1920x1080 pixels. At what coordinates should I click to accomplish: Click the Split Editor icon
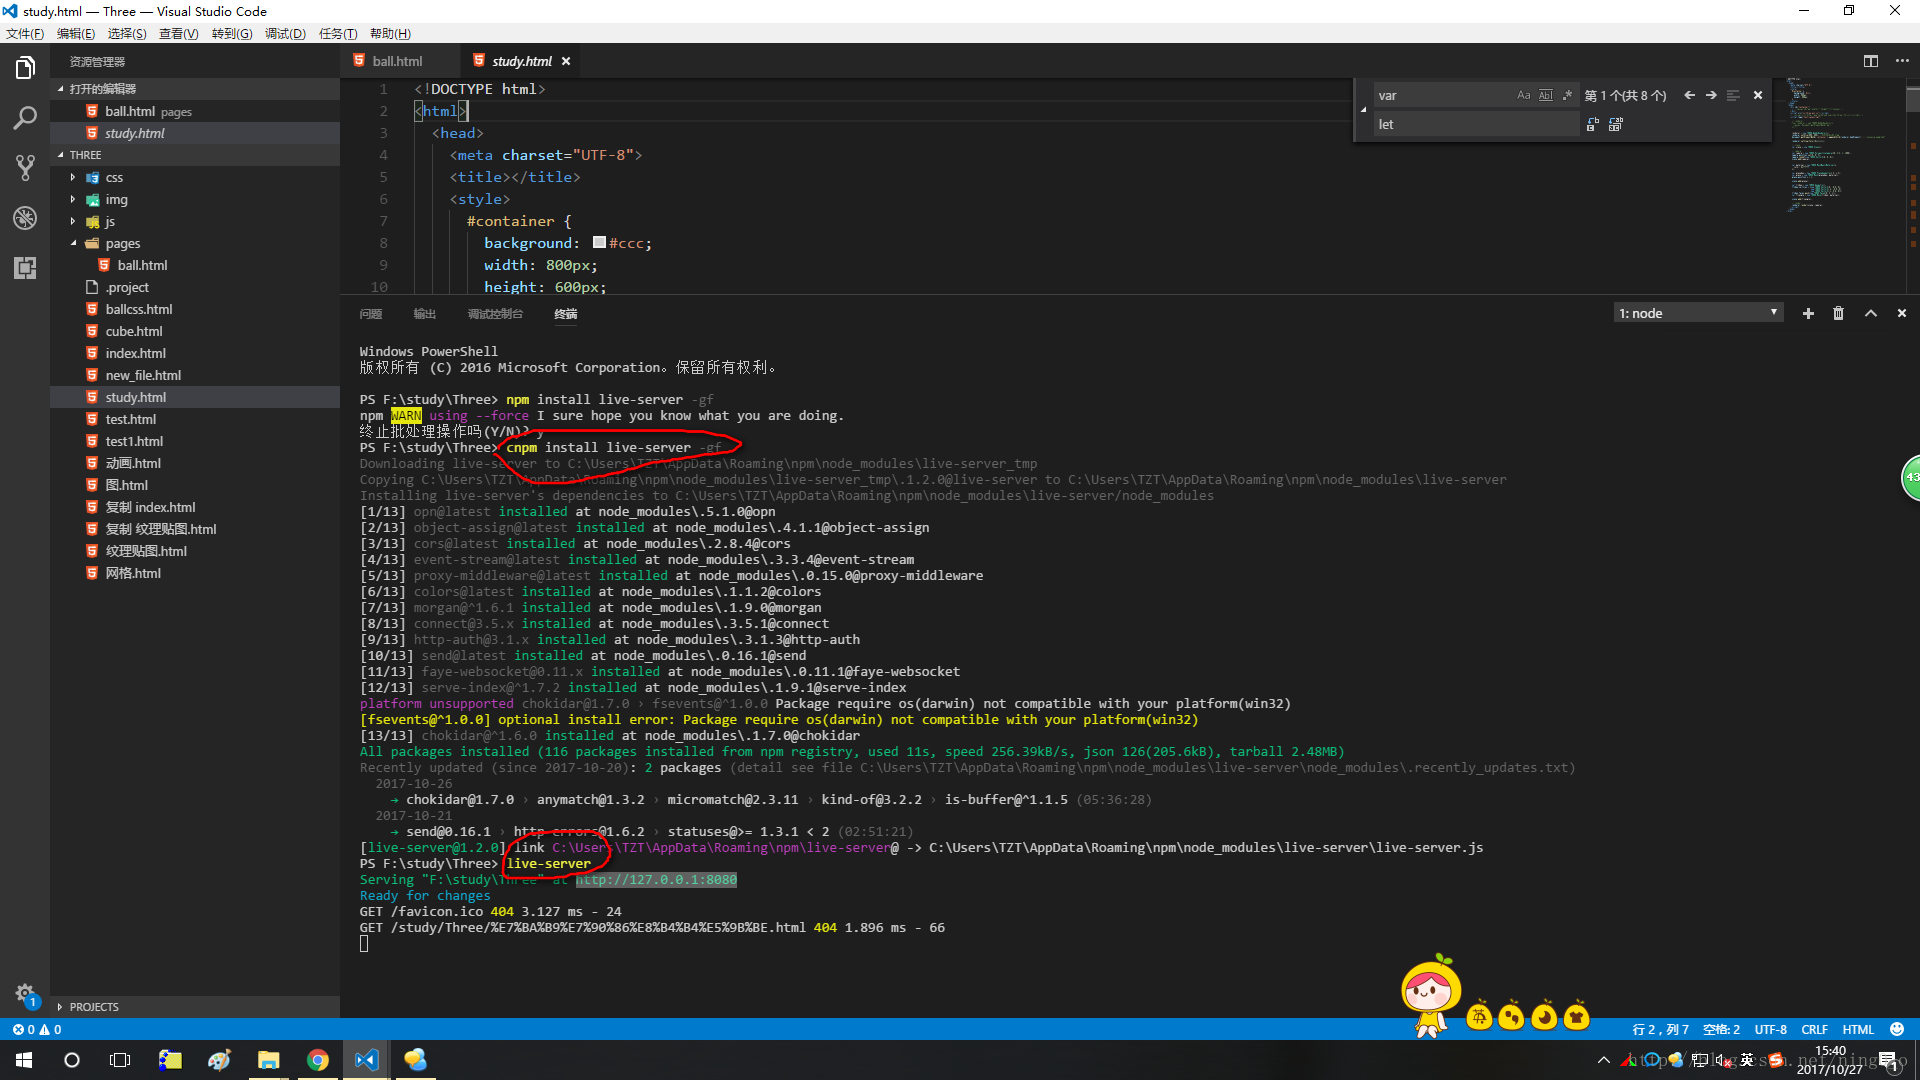coord(1871,60)
